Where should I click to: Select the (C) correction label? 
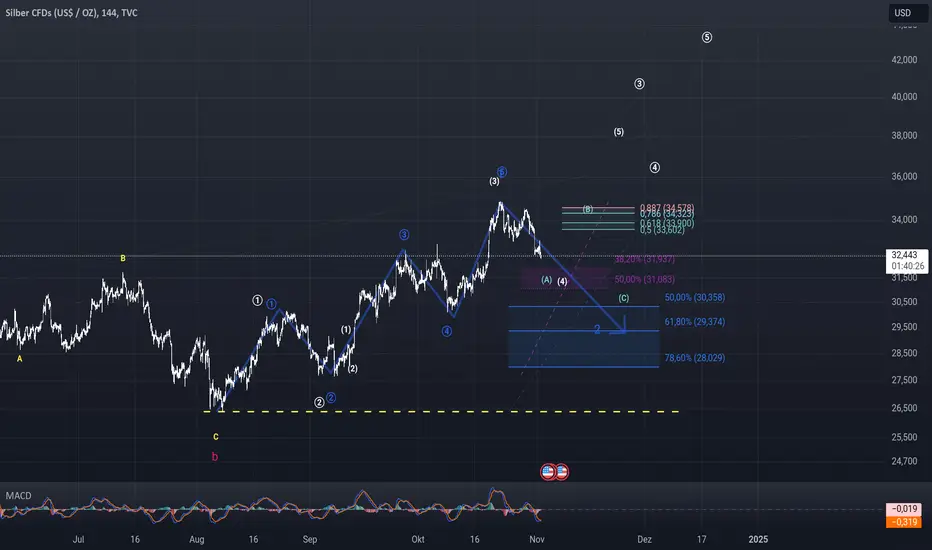pyautogui.click(x=624, y=298)
